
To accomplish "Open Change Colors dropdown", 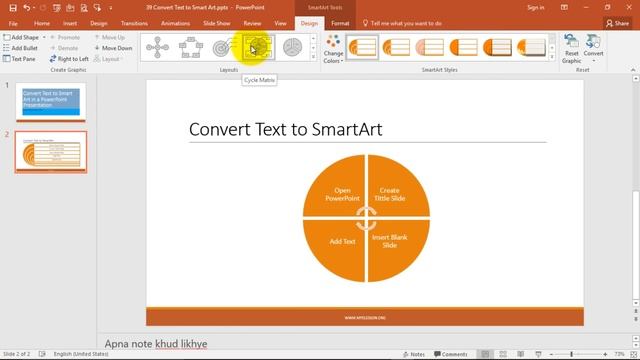I will [x=333, y=49].
